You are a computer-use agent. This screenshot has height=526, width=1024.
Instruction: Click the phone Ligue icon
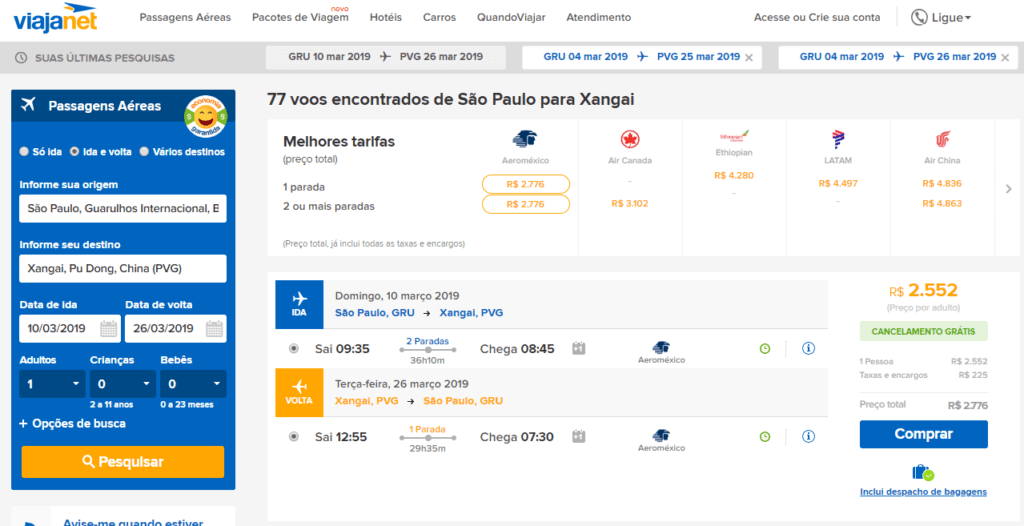coord(920,17)
